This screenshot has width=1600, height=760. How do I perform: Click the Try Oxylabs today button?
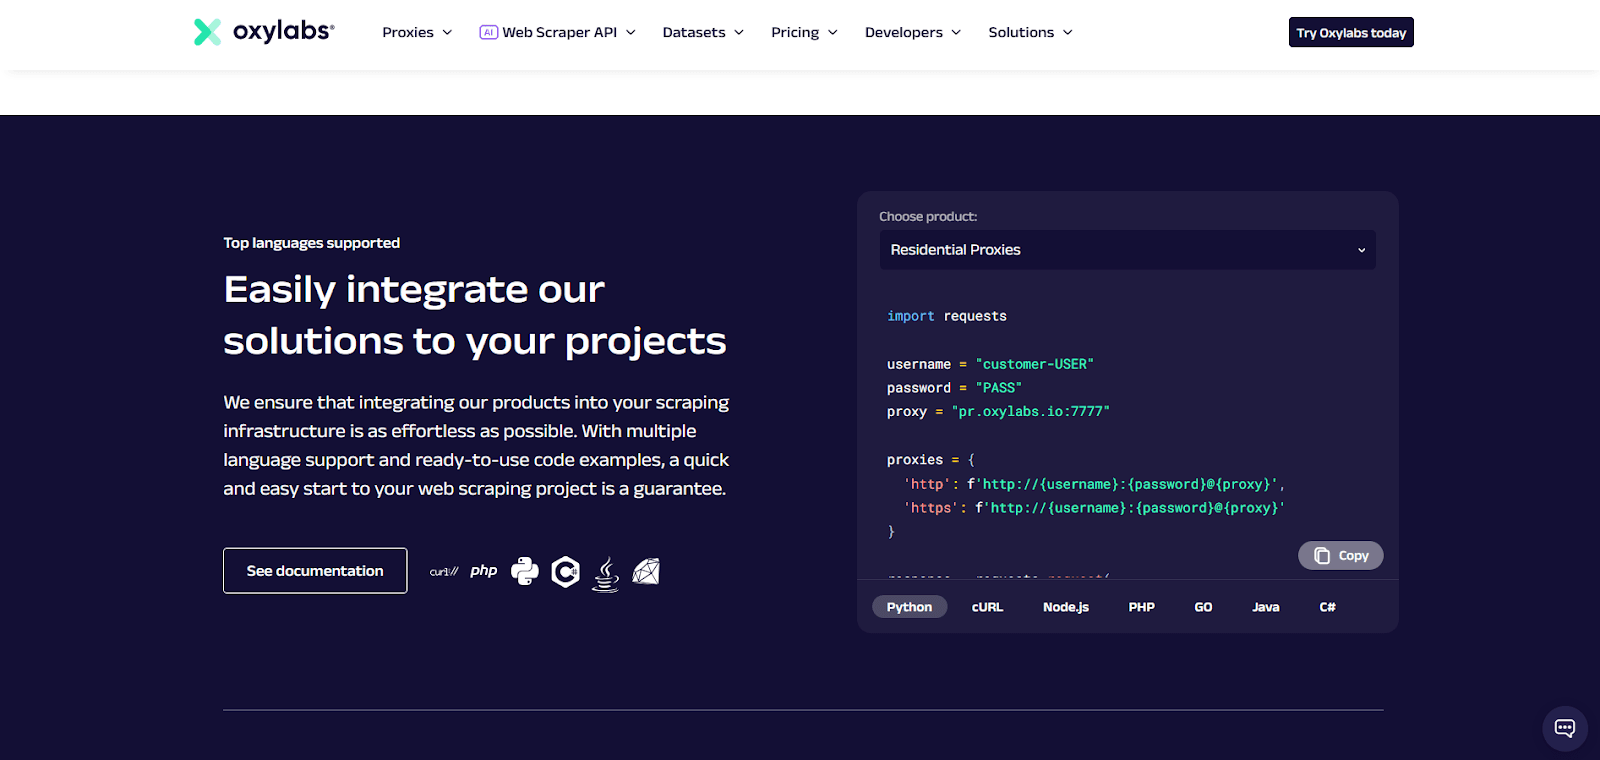1351,32
